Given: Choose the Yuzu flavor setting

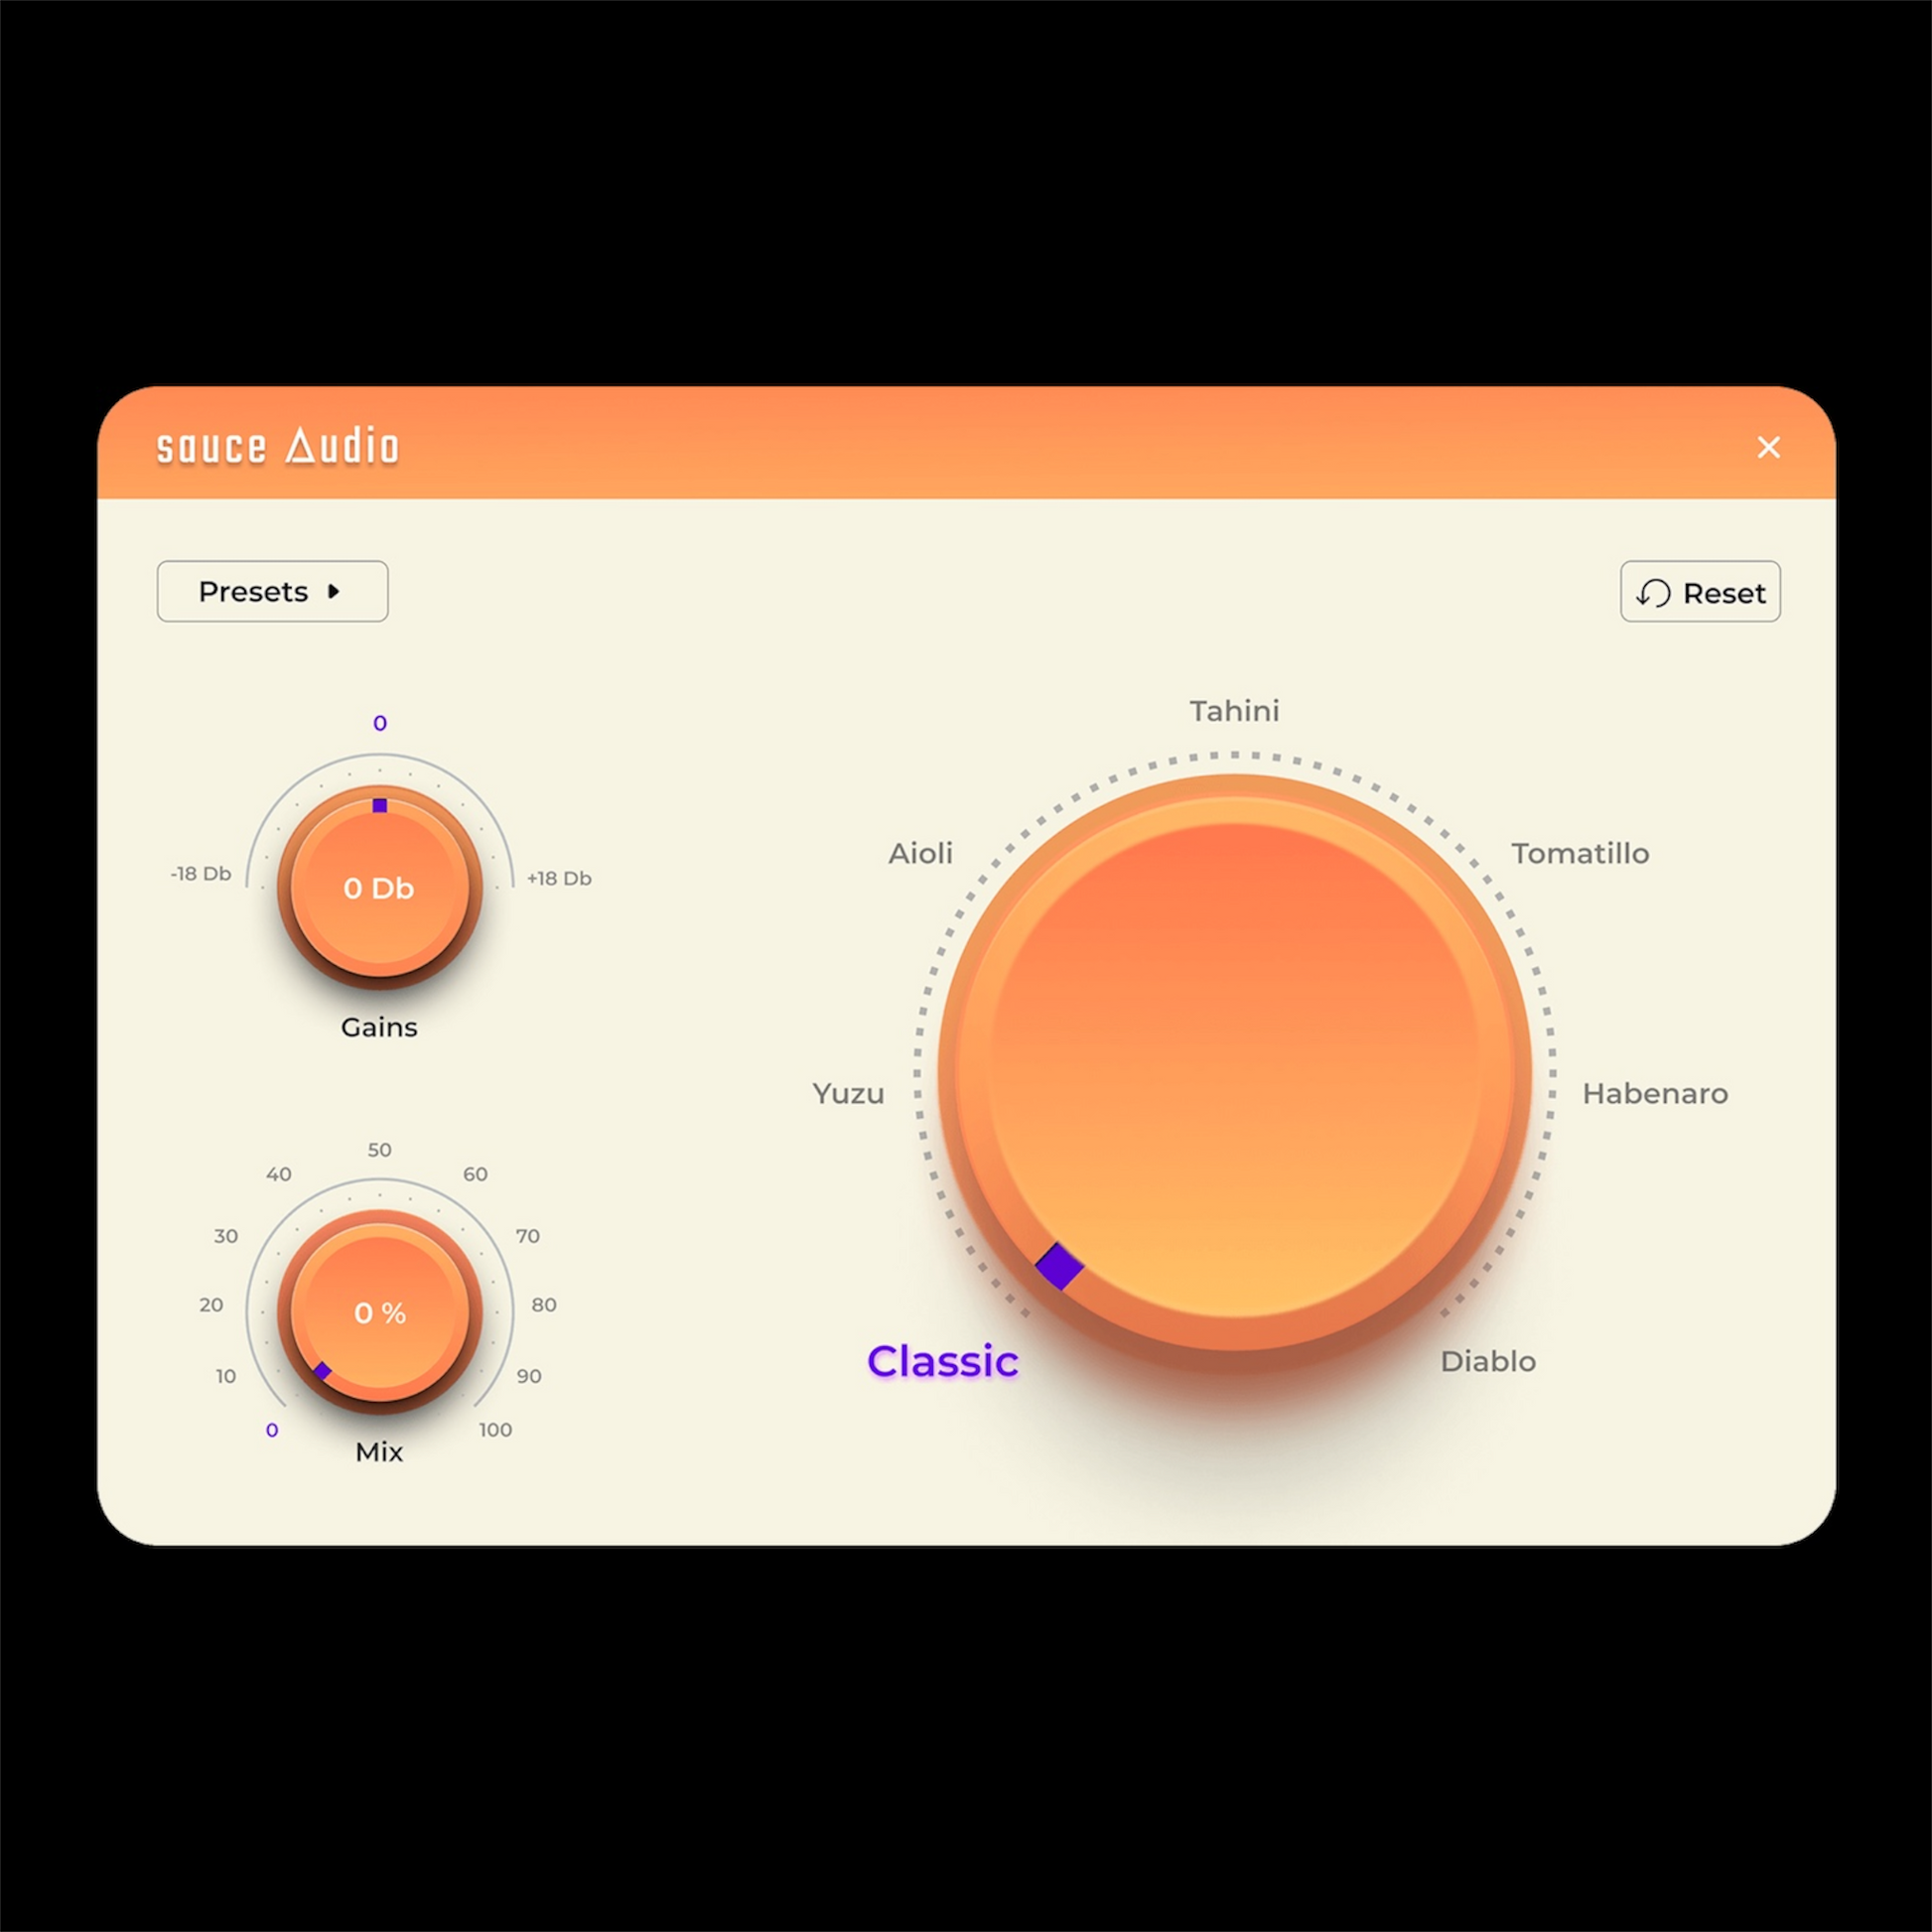Looking at the screenshot, I should click(x=848, y=1093).
